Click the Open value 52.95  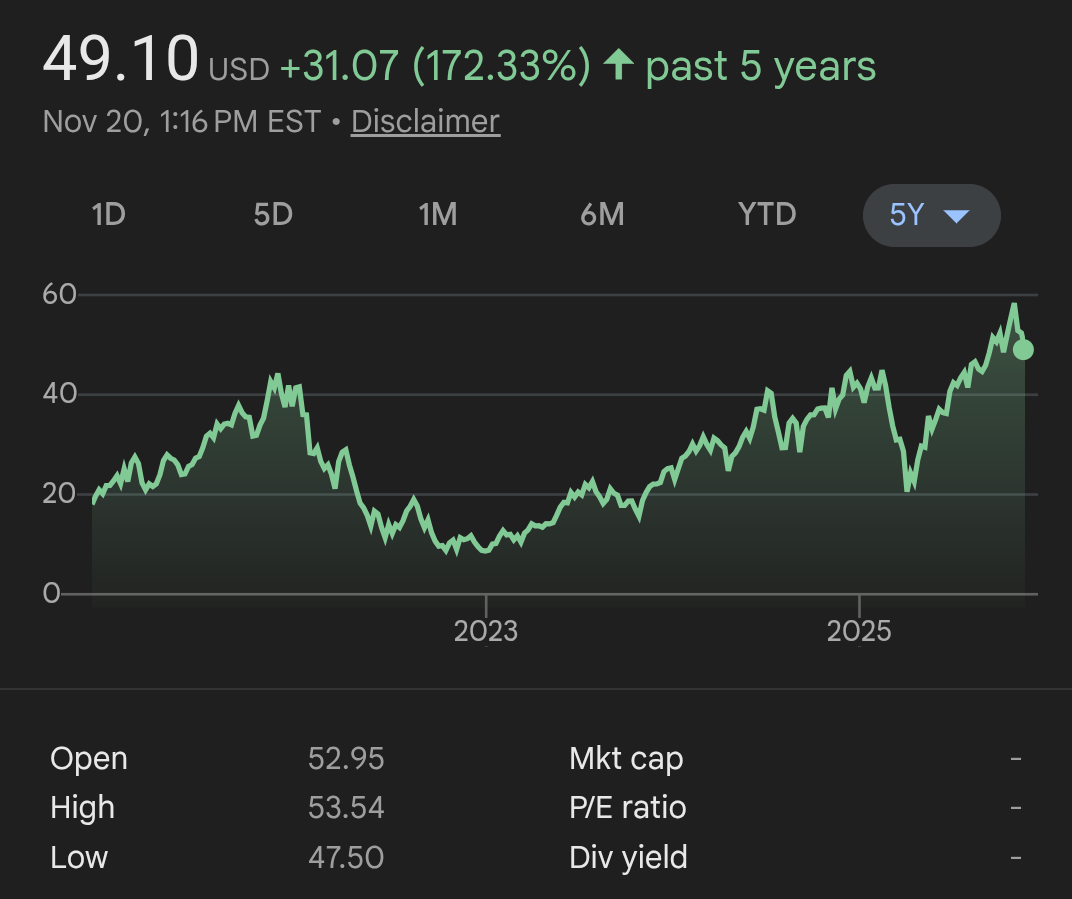coord(346,759)
